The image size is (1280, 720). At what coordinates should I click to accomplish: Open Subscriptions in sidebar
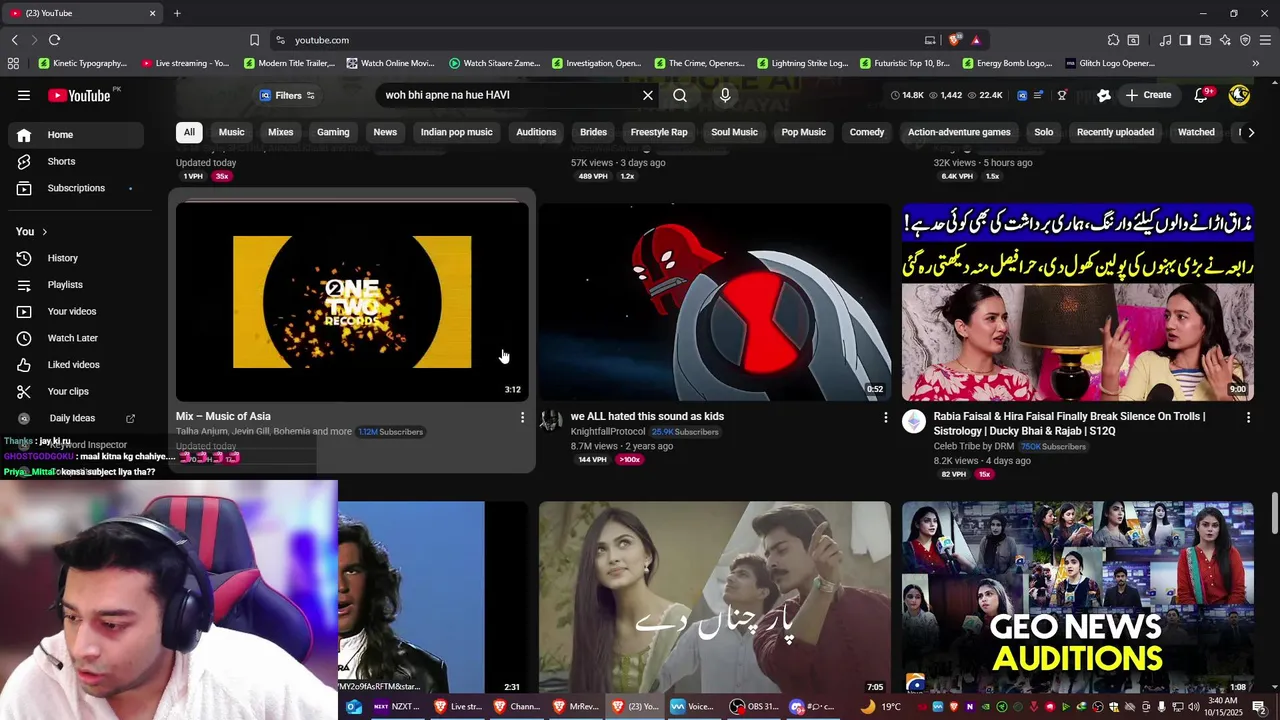76,188
